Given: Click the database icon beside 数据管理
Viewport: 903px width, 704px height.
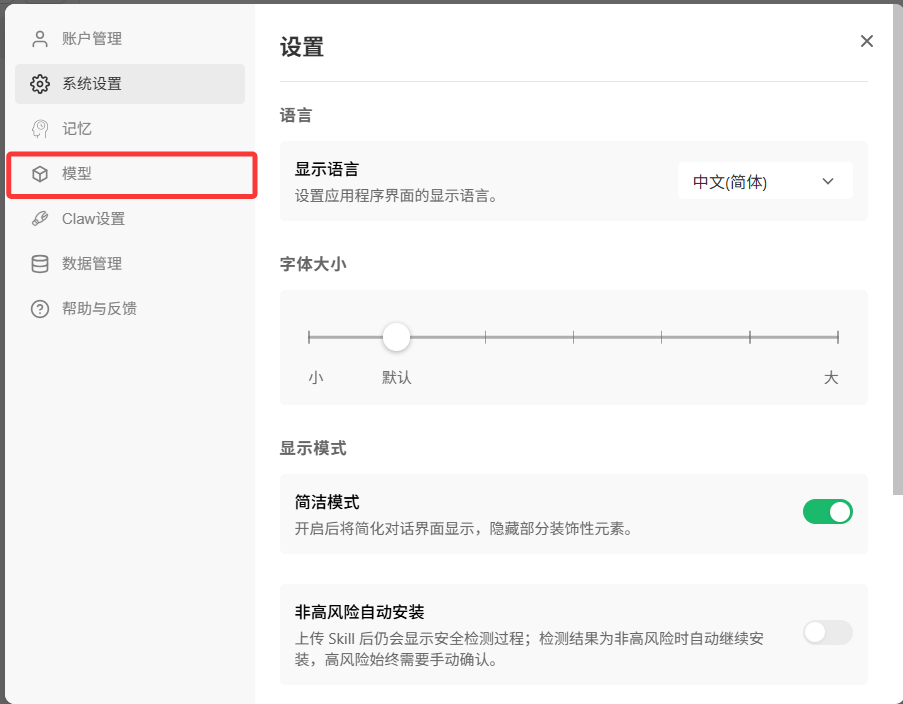Looking at the screenshot, I should (40, 263).
